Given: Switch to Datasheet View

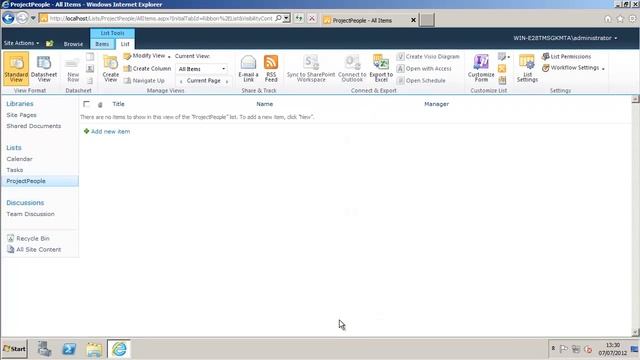Looking at the screenshot, I should tap(44, 68).
